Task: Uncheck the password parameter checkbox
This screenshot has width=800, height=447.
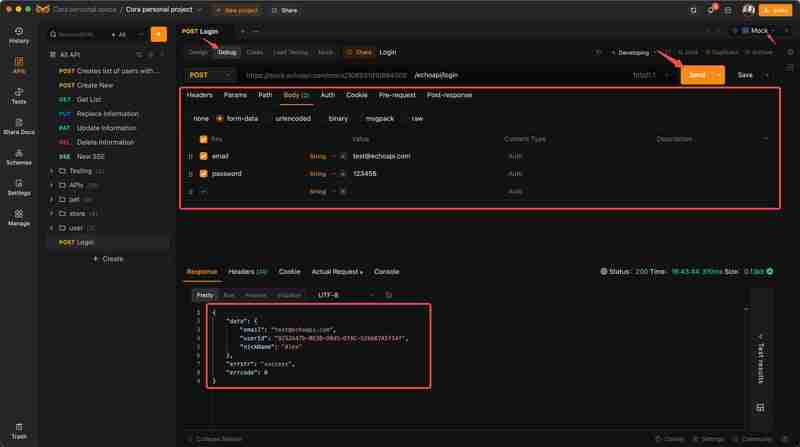Action: [204, 173]
